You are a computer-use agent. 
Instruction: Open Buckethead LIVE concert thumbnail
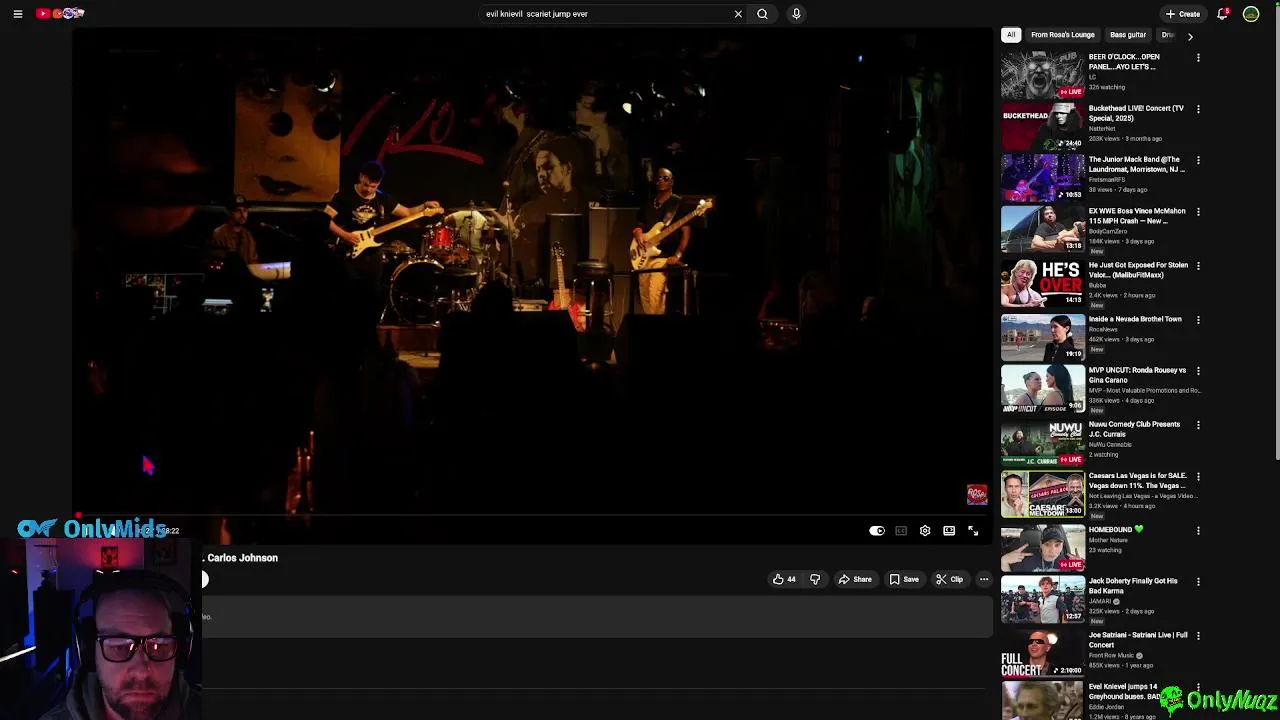[1043, 125]
